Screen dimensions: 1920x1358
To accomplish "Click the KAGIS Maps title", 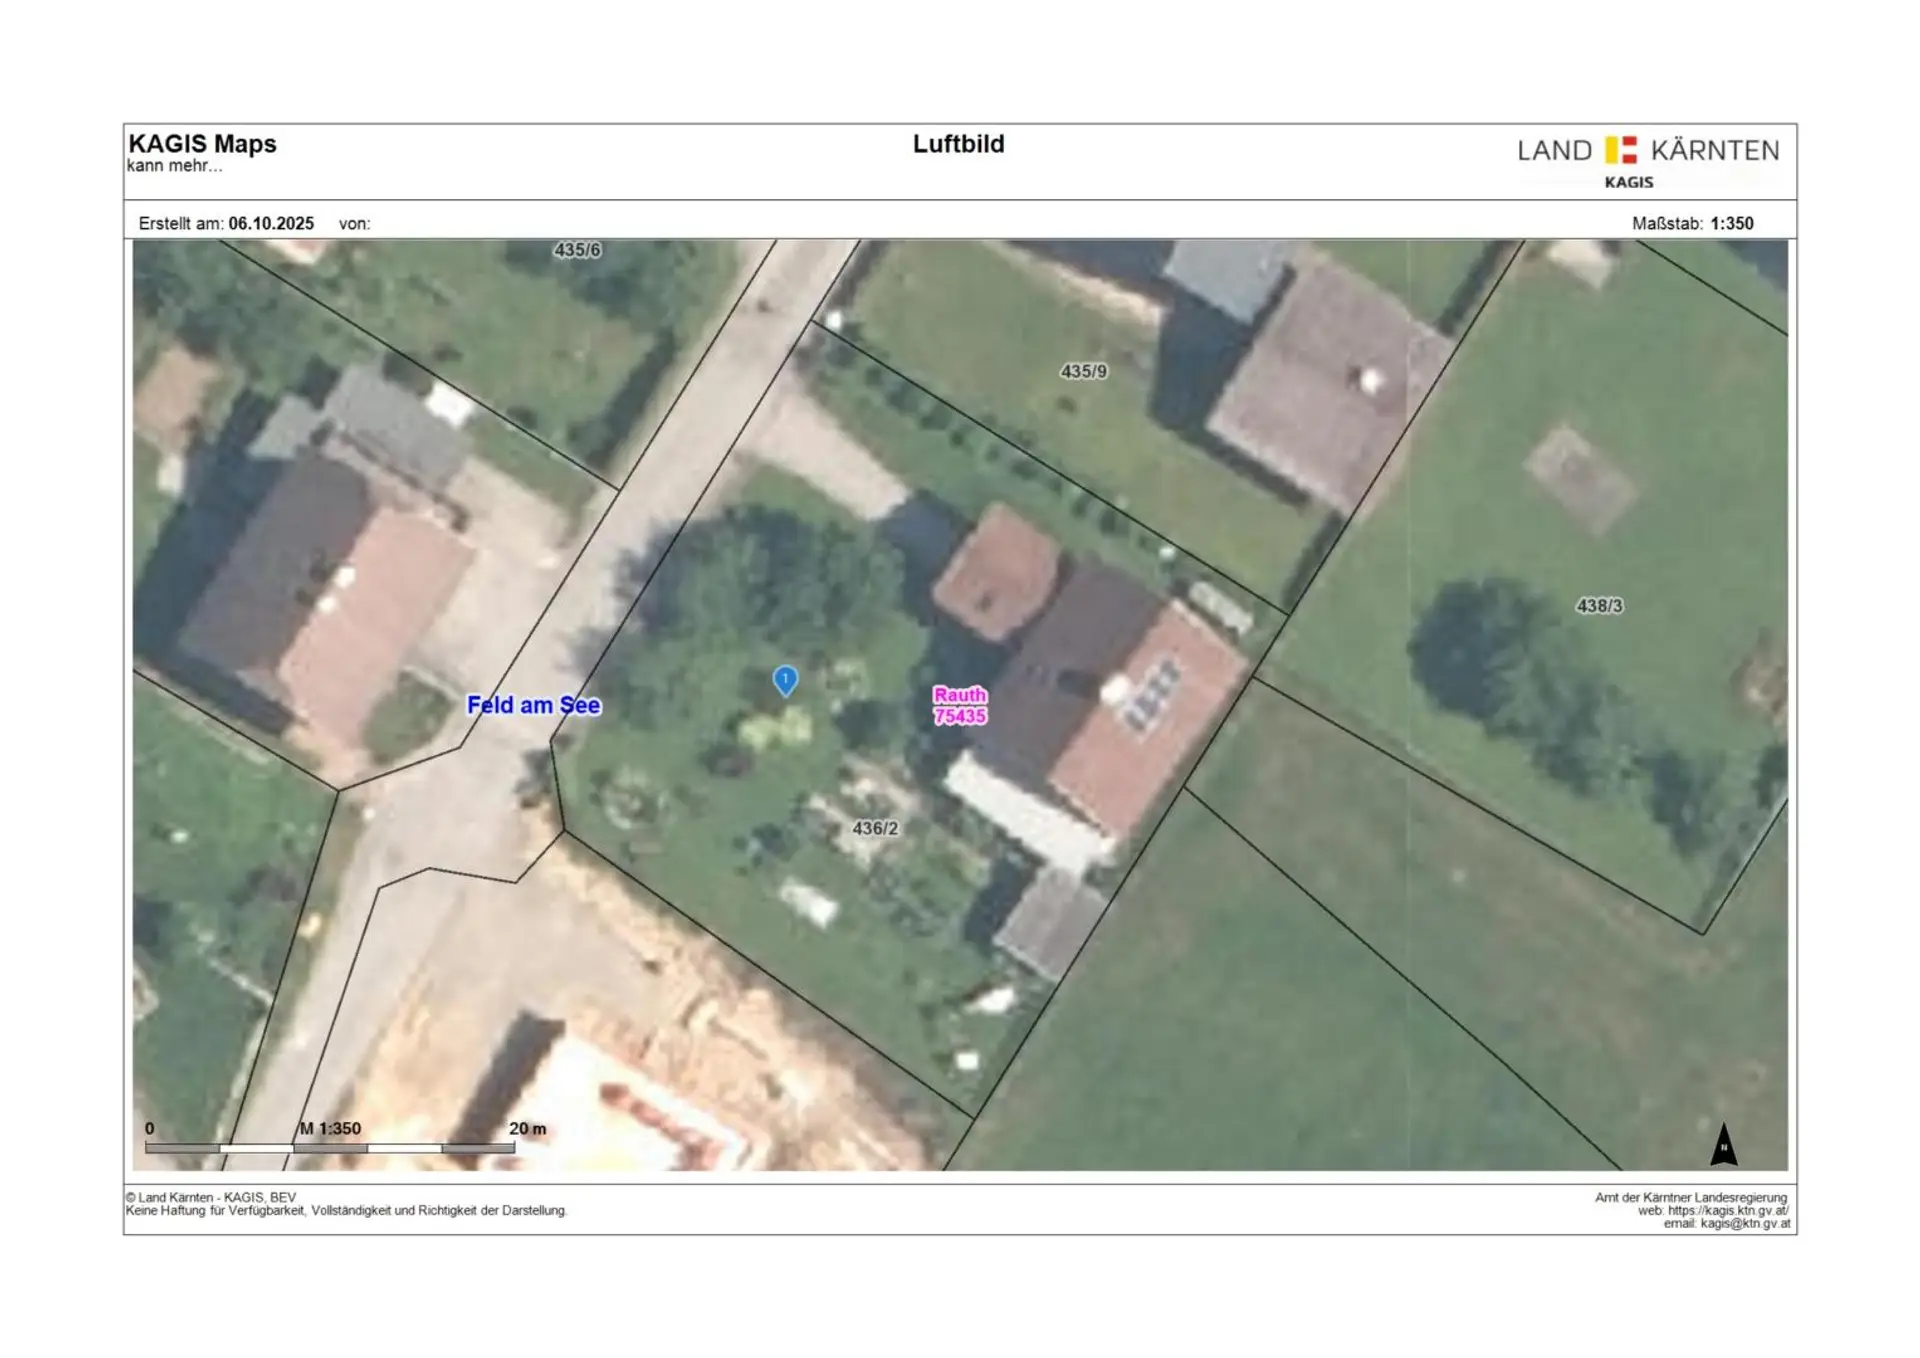I will [202, 144].
